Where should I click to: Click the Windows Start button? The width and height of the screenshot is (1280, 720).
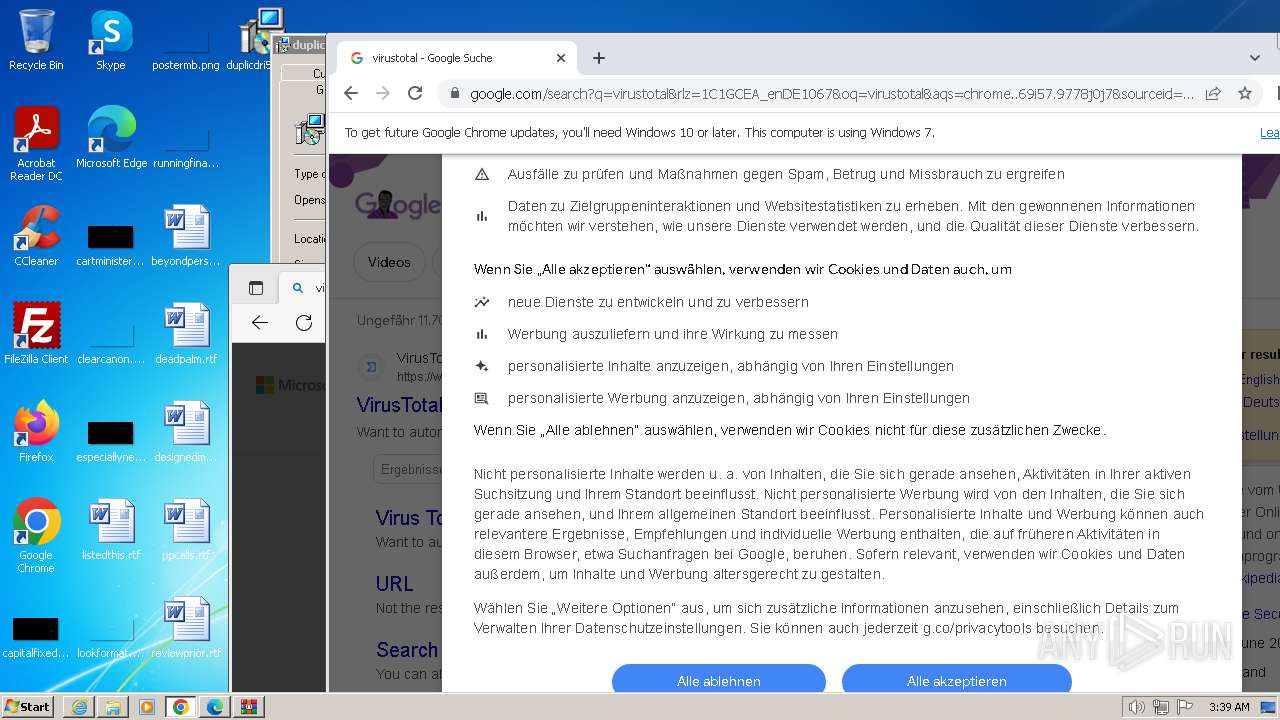coord(28,706)
